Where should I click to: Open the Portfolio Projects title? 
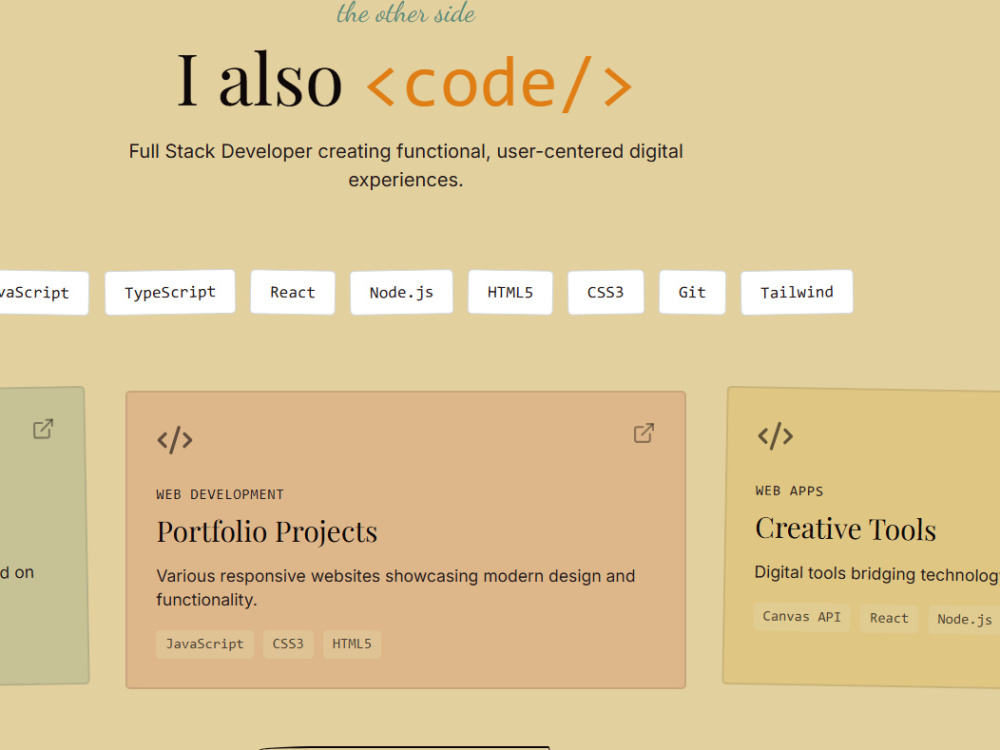tap(267, 532)
